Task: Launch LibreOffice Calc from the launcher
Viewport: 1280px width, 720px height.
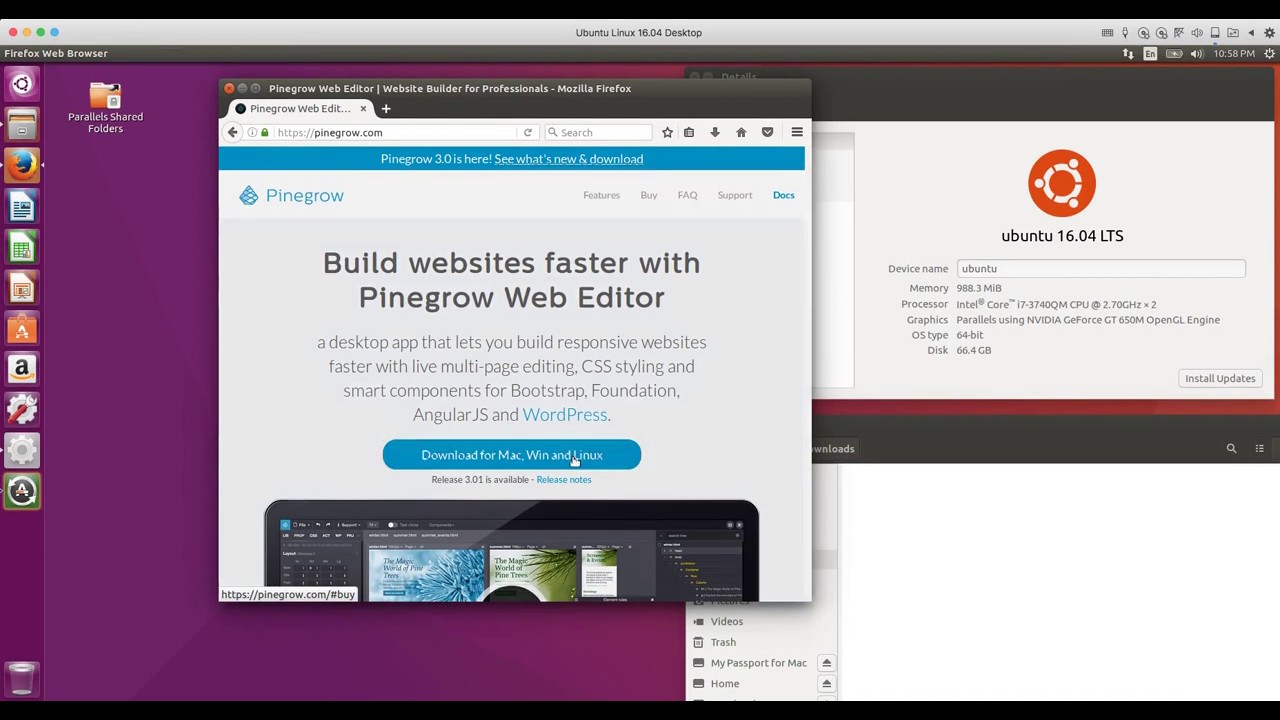Action: (x=22, y=248)
